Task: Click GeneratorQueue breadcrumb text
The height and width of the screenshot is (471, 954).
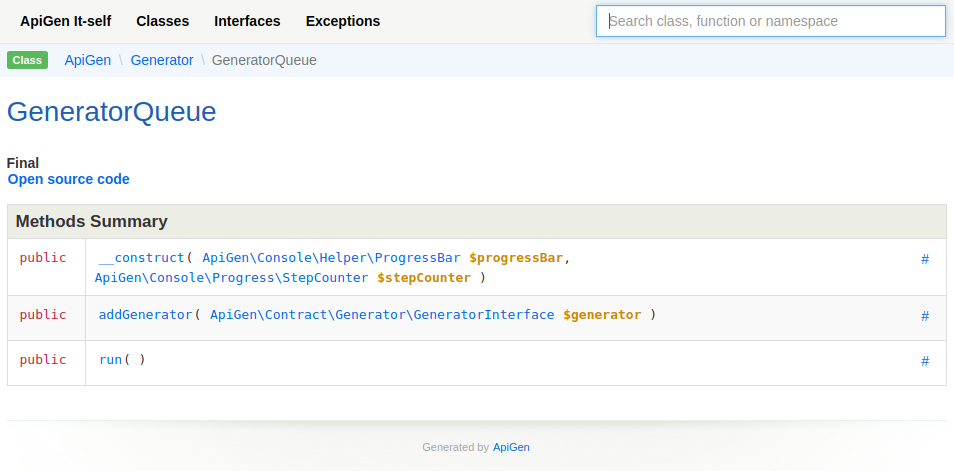Action: tap(264, 60)
